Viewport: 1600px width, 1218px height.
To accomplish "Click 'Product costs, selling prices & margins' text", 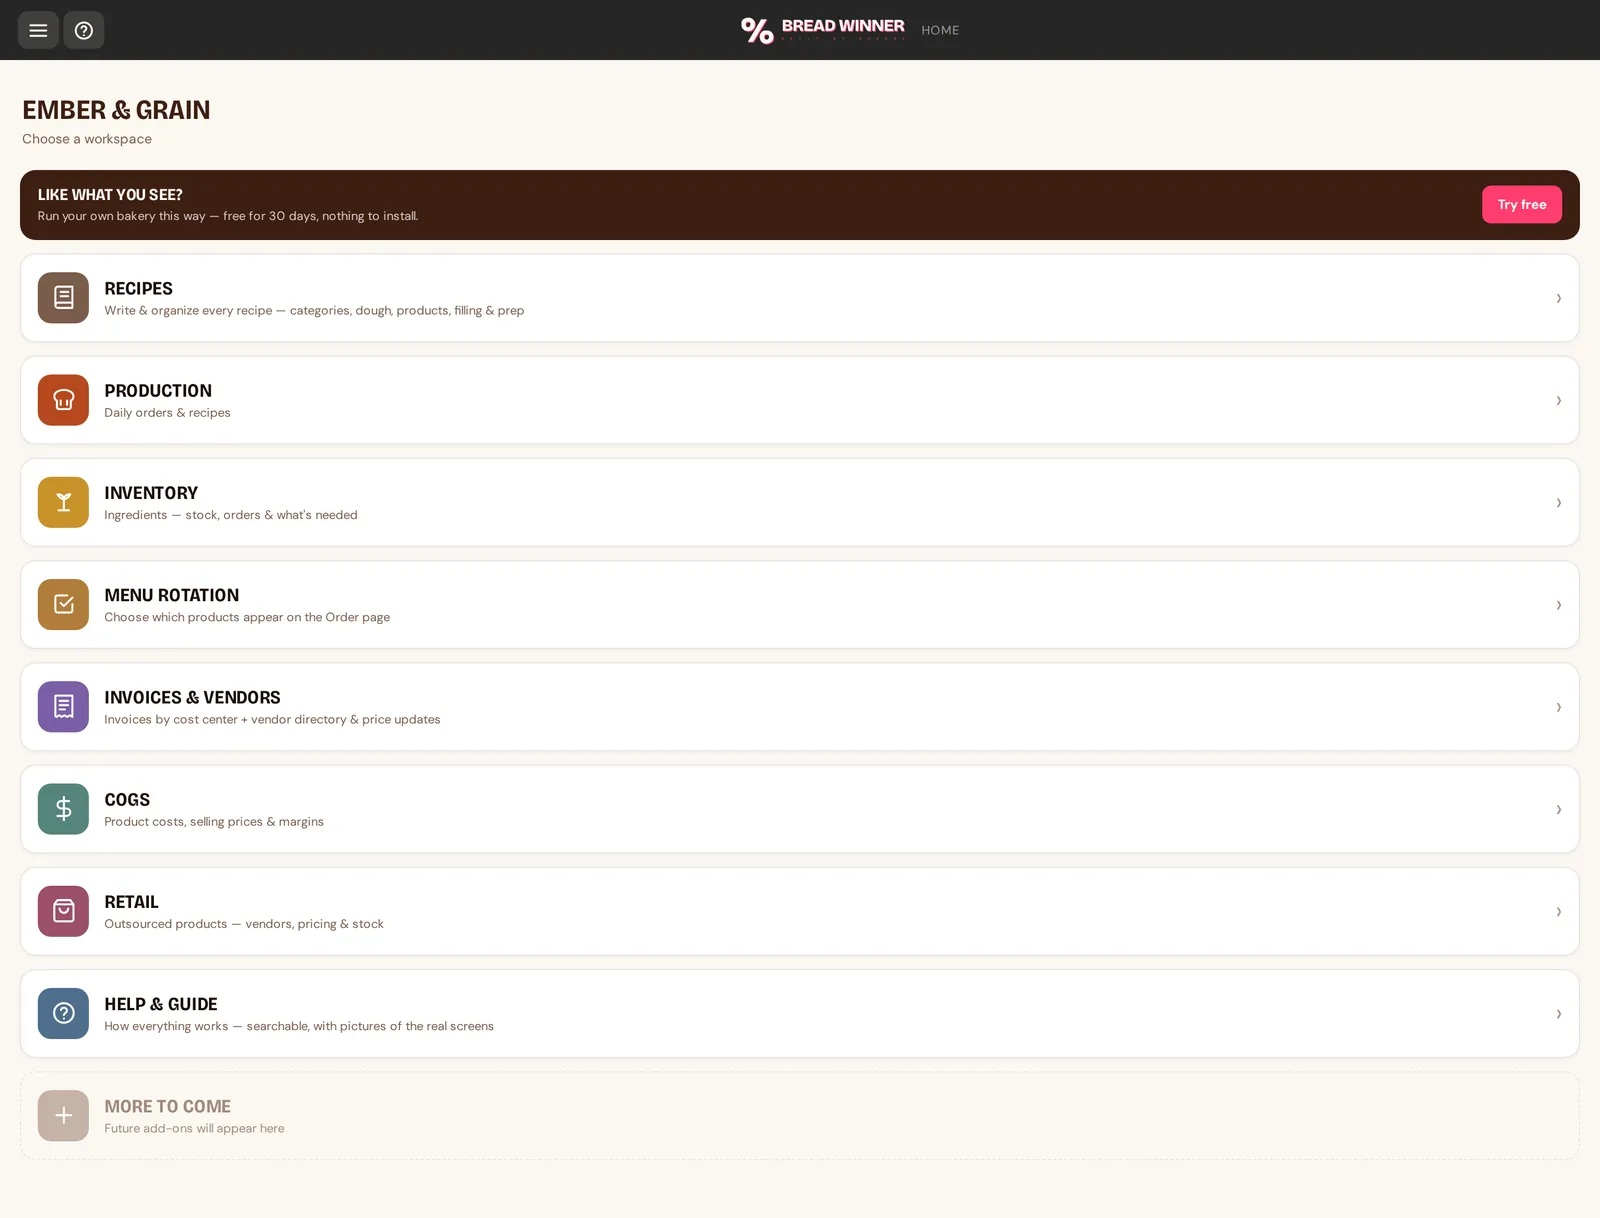I will tap(214, 822).
